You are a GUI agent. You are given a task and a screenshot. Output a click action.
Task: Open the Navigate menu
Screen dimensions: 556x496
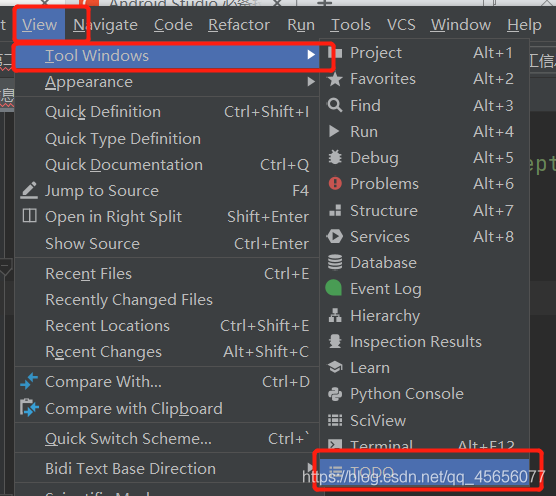pos(105,25)
